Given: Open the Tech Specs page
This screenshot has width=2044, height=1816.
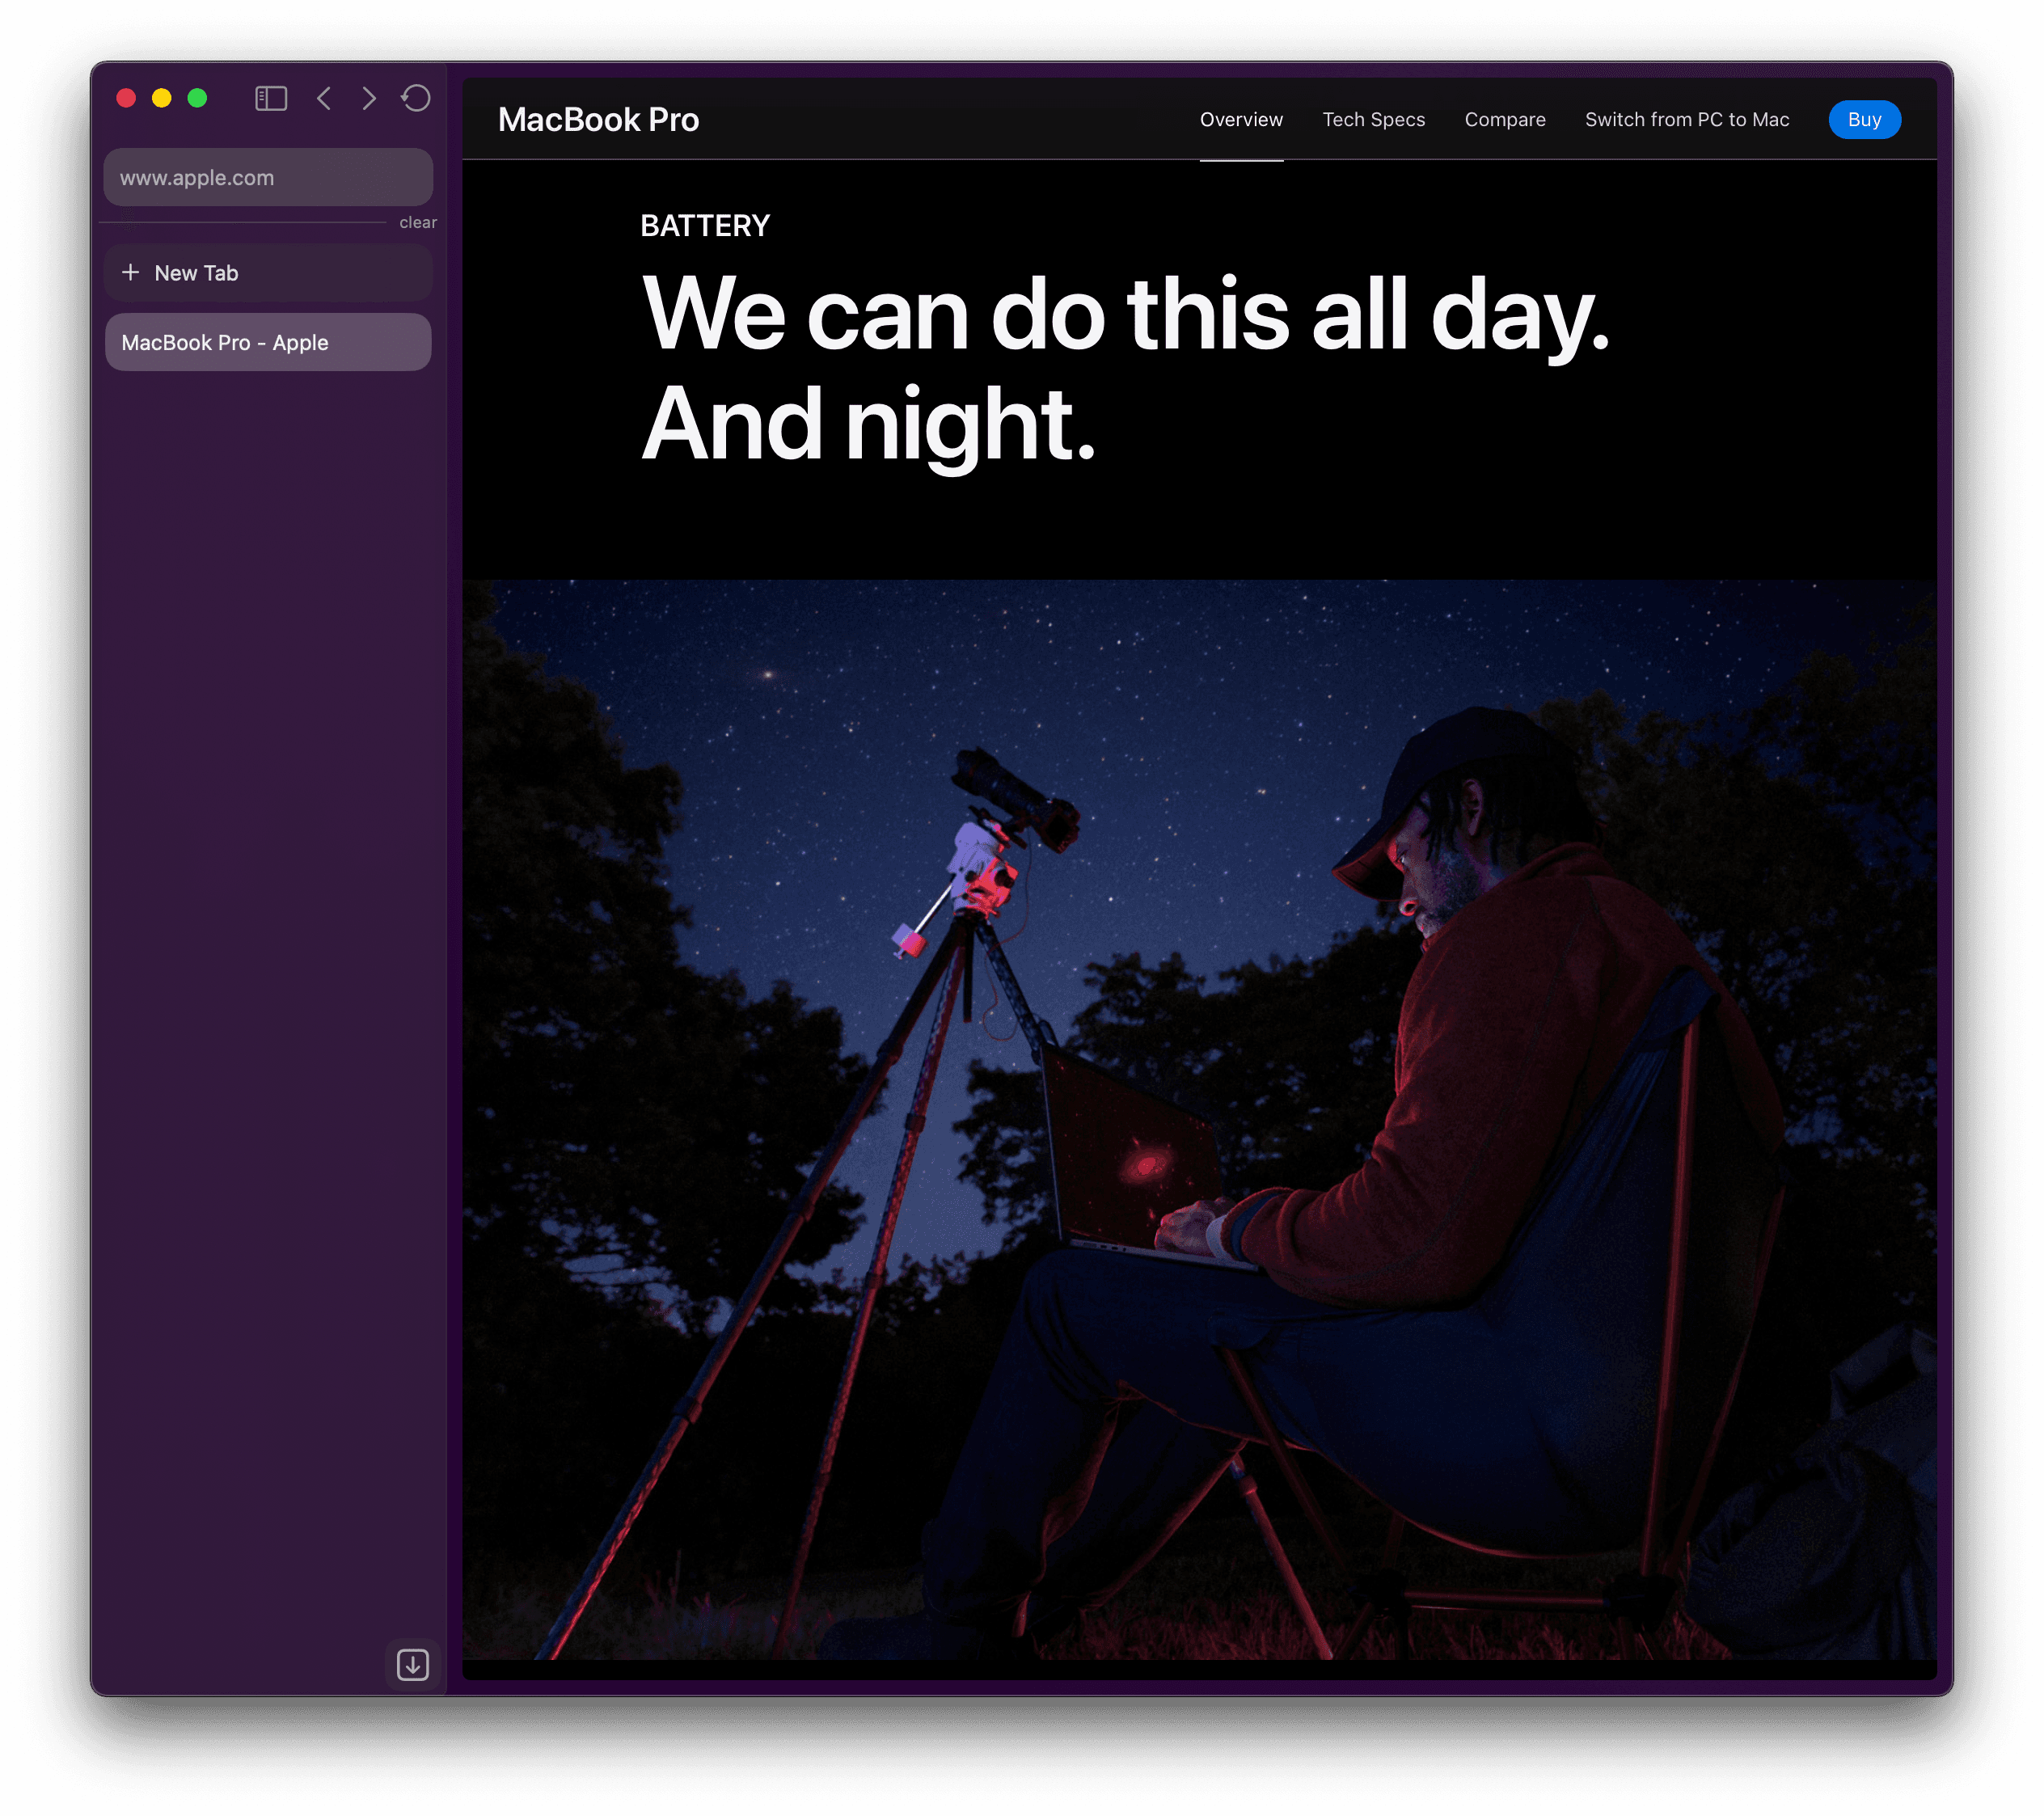Looking at the screenshot, I should point(1373,120).
